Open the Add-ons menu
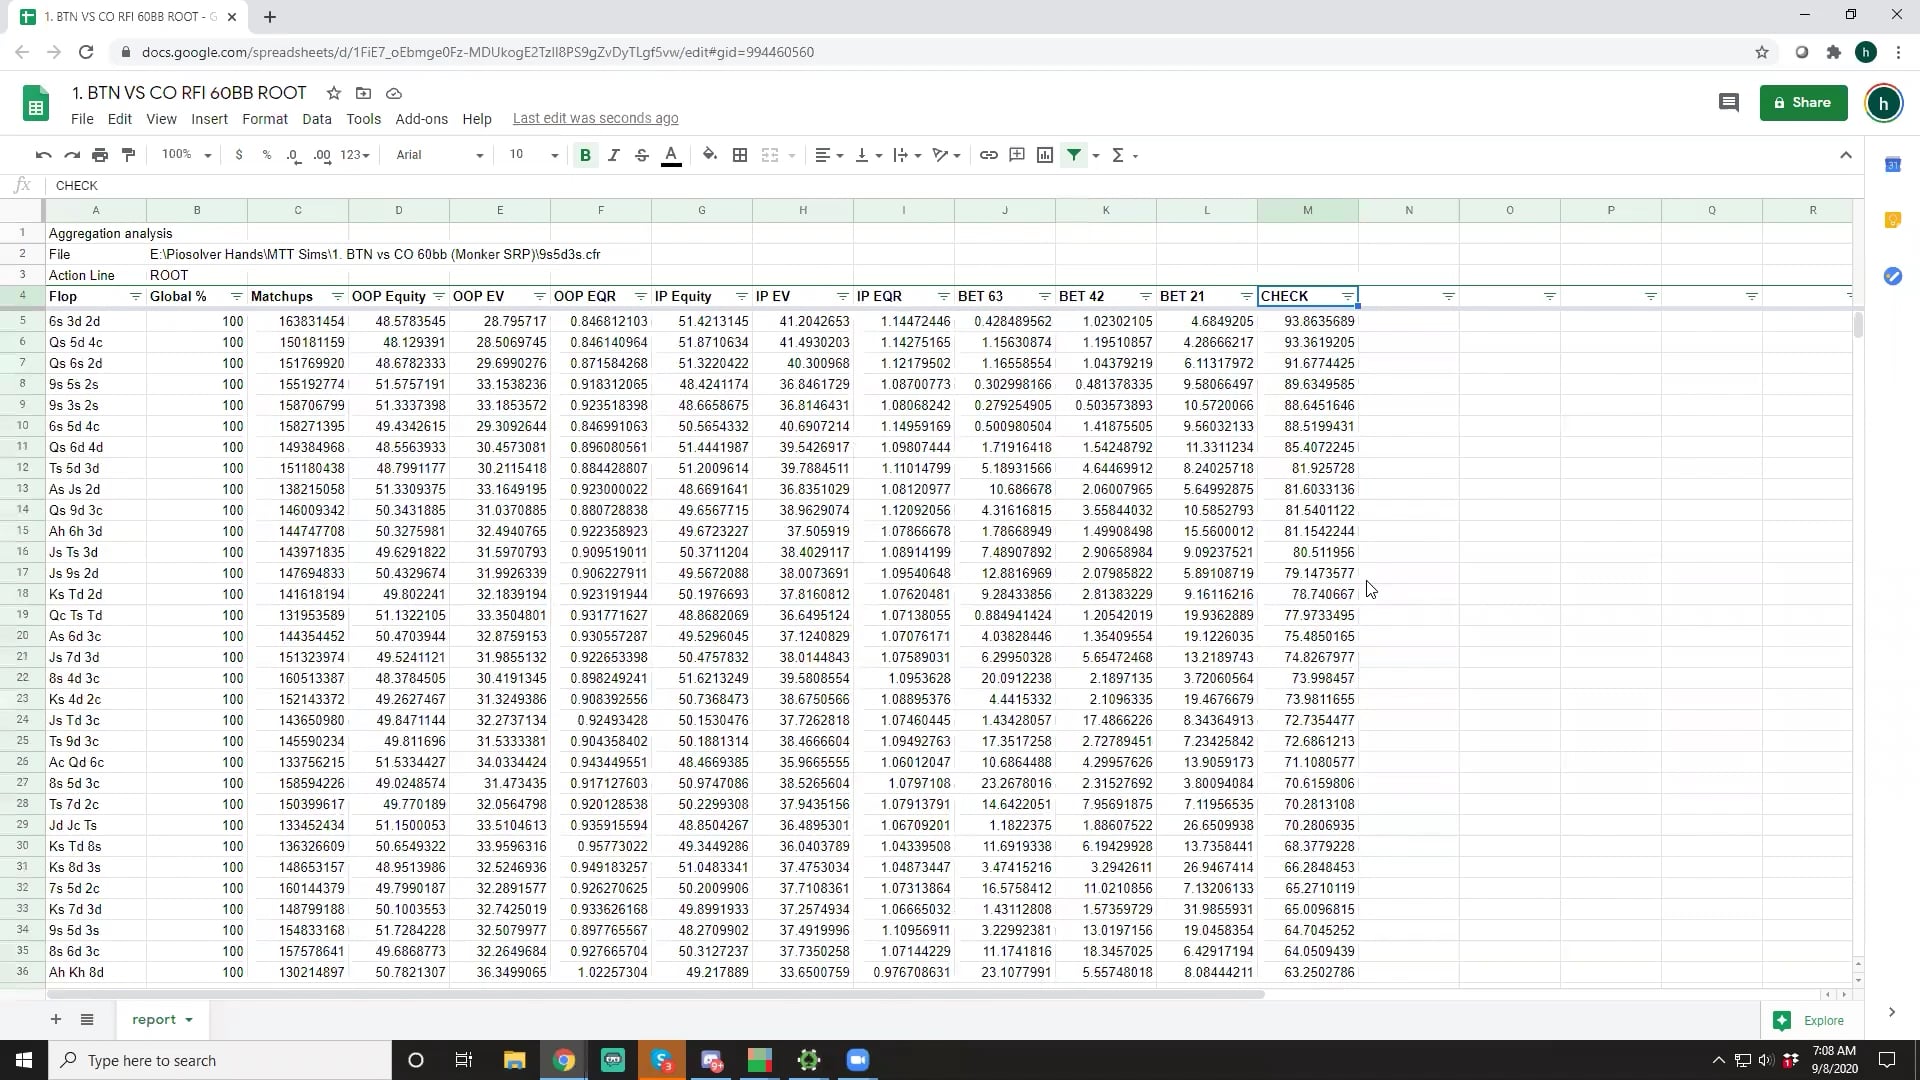This screenshot has width=1920, height=1080. point(421,118)
